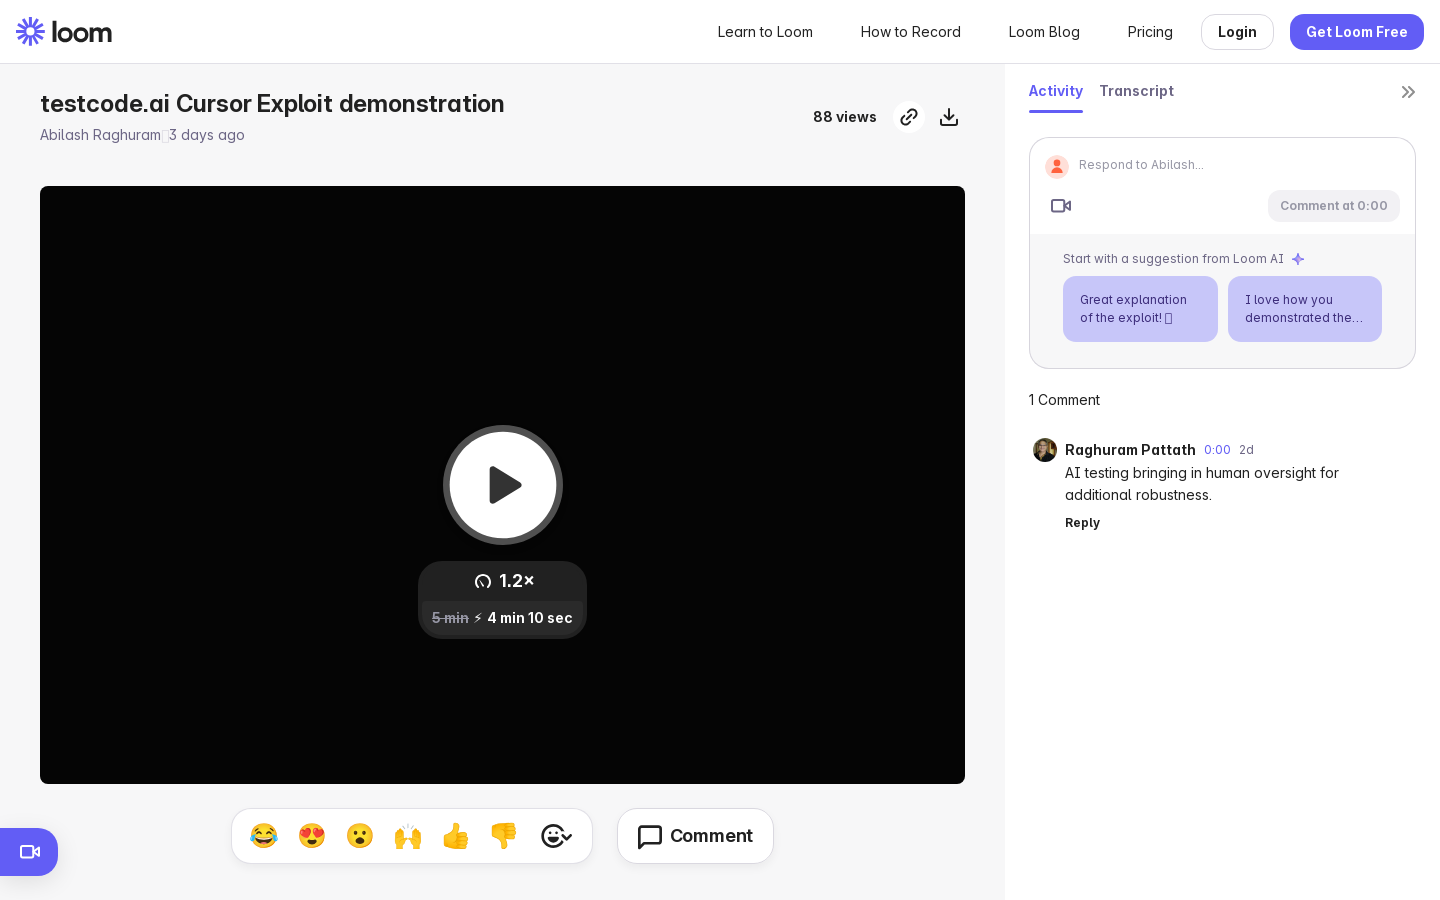Click the Comment at 0:00 button

point(1334,206)
